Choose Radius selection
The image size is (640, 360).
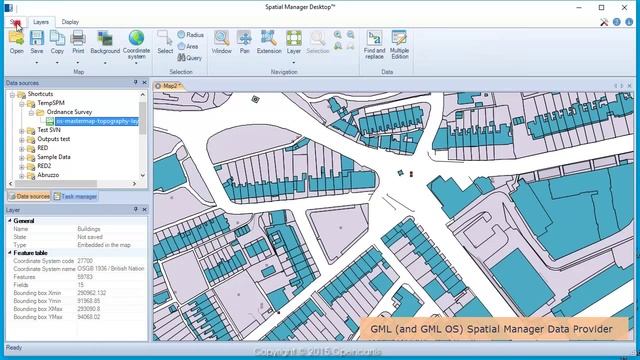pos(190,35)
